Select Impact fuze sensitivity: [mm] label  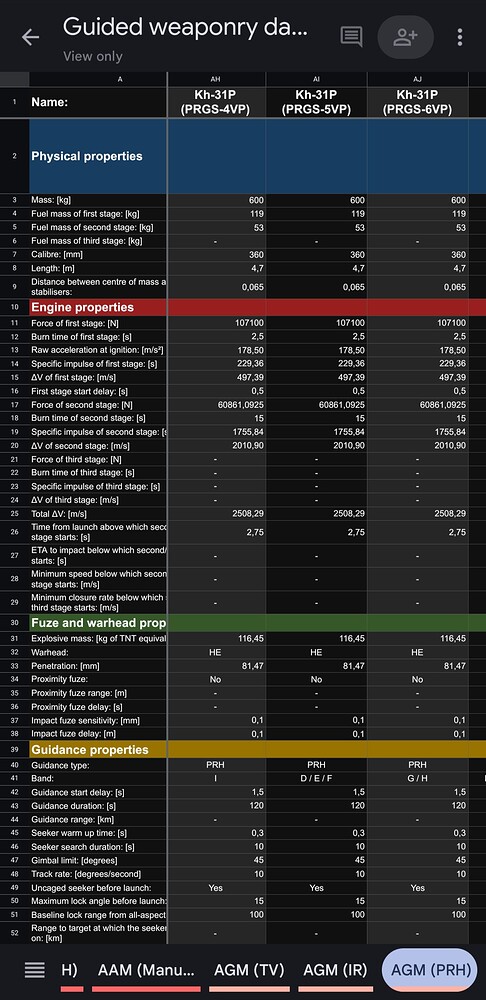point(98,721)
